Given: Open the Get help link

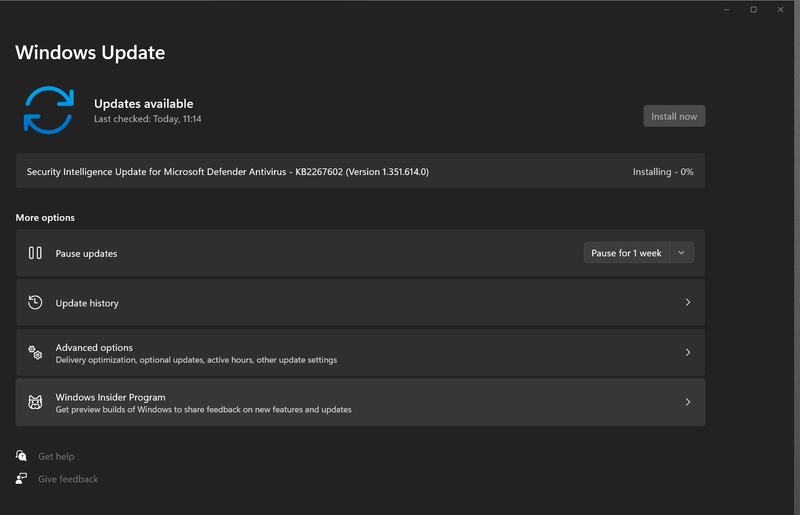Looking at the screenshot, I should tap(56, 456).
